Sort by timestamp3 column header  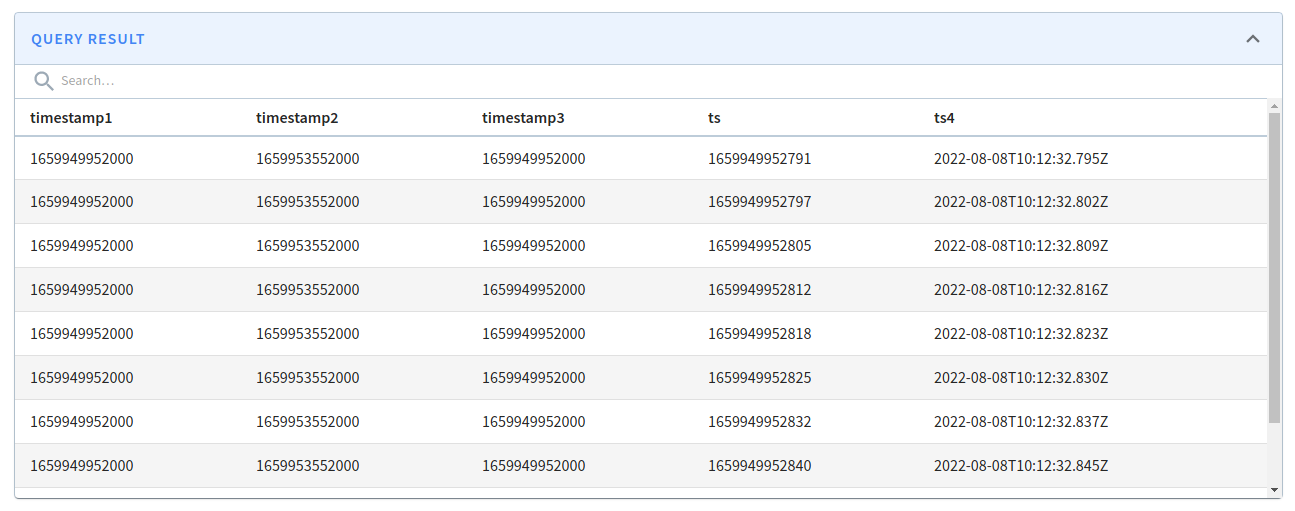click(x=523, y=118)
